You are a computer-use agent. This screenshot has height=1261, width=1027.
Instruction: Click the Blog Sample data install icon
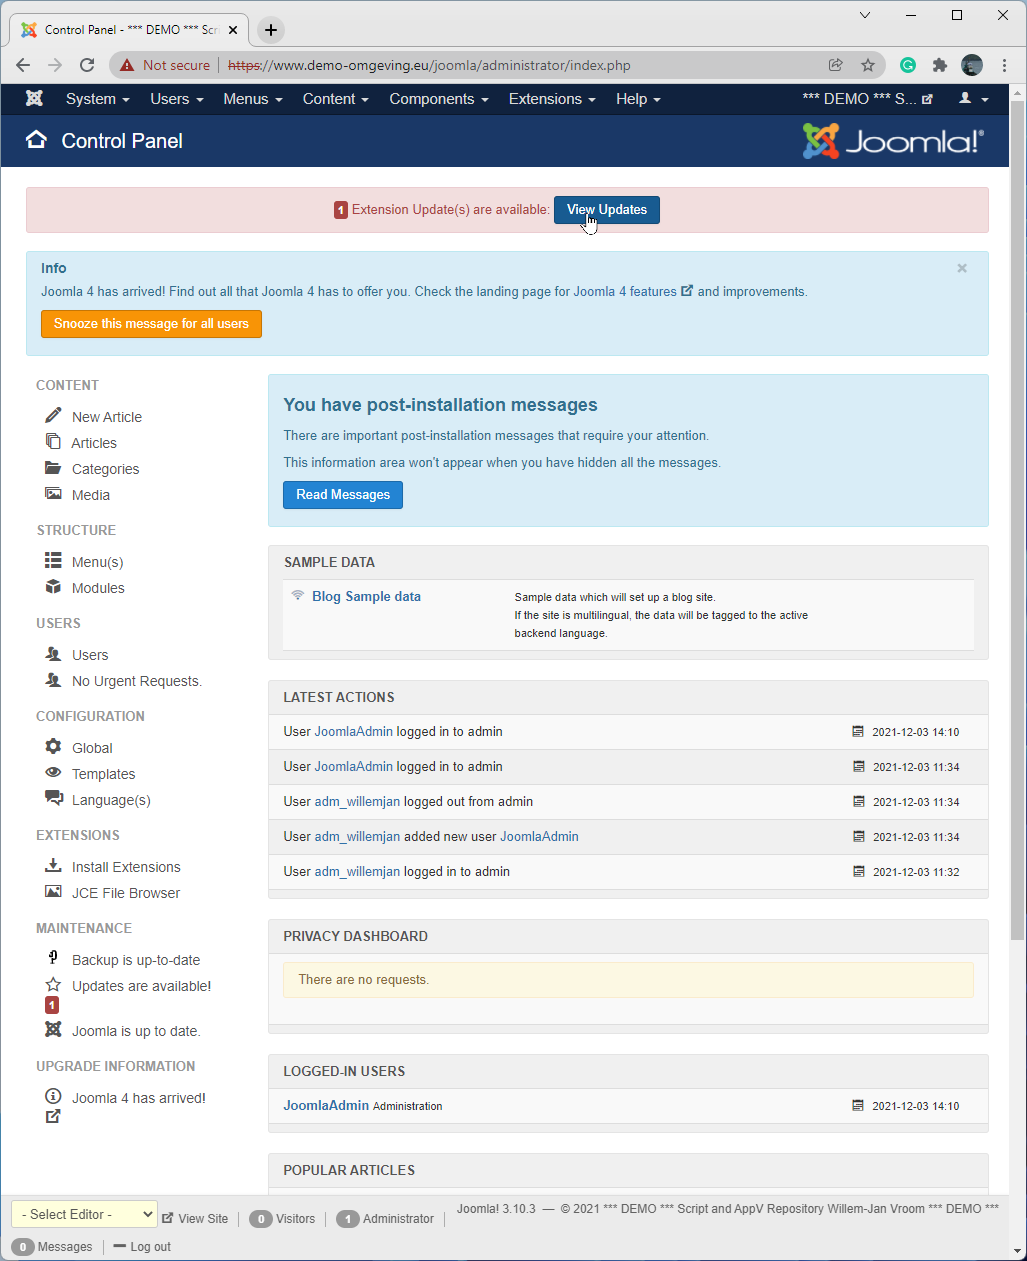point(297,596)
